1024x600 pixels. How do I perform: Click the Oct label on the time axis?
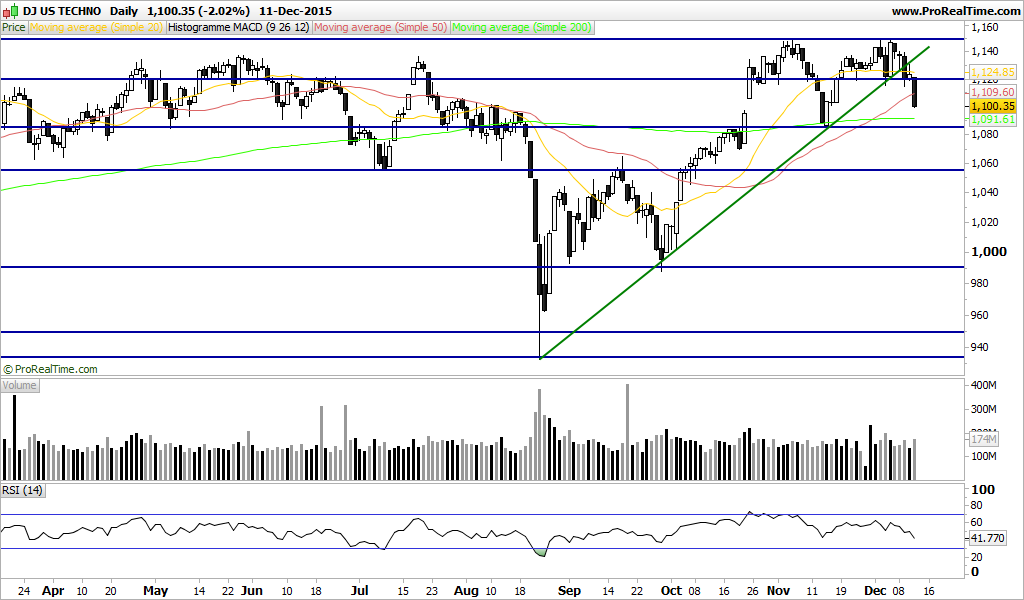tap(671, 591)
